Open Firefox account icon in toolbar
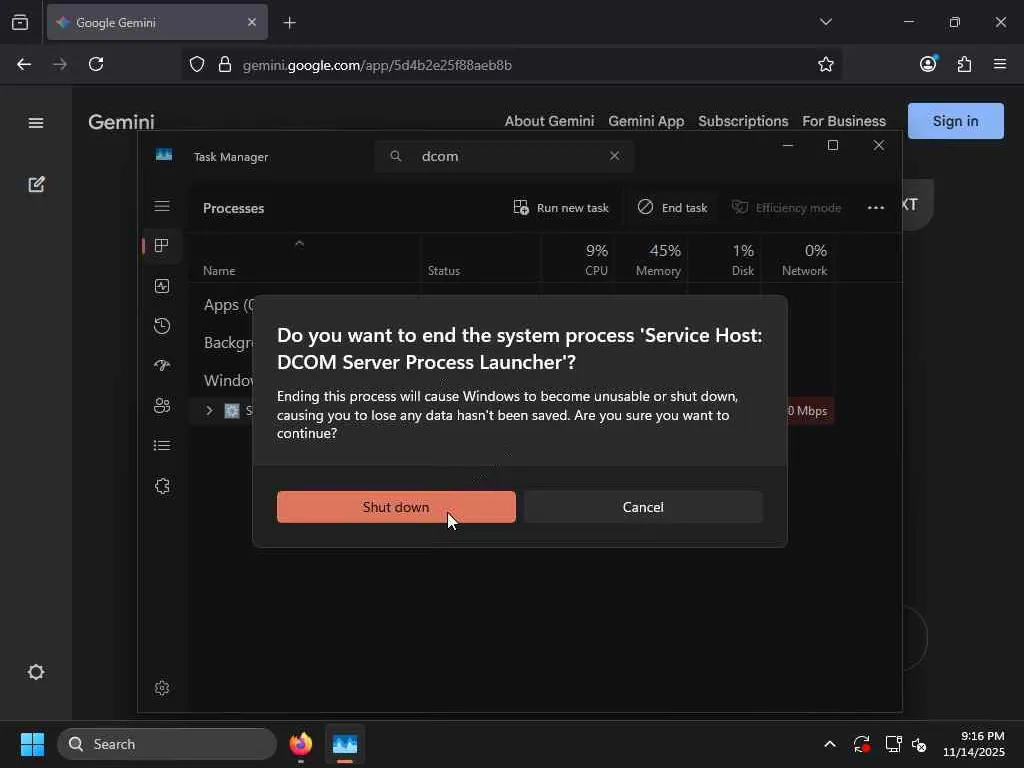1024x768 pixels. point(928,63)
